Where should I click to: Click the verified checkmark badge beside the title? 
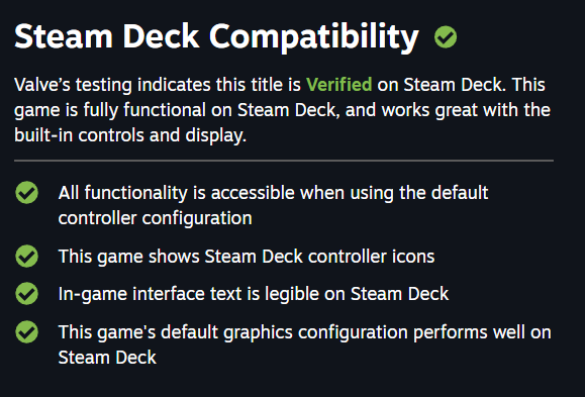(445, 37)
